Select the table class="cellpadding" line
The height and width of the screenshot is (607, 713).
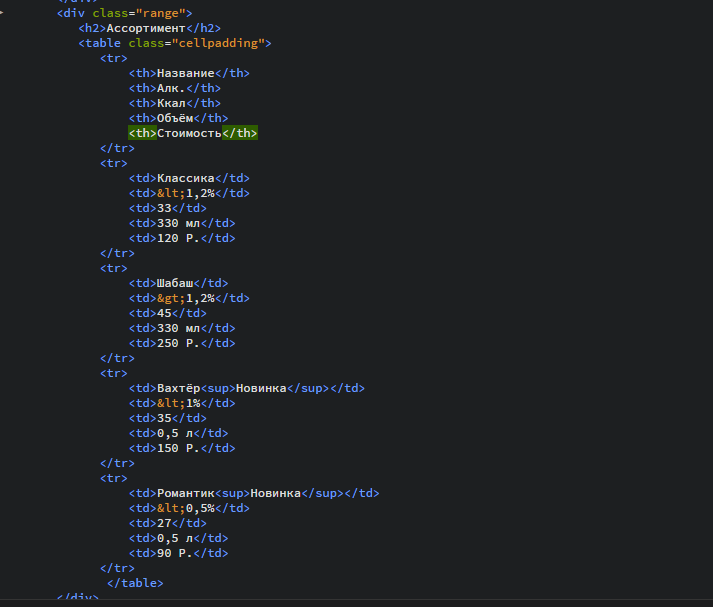coord(175,43)
